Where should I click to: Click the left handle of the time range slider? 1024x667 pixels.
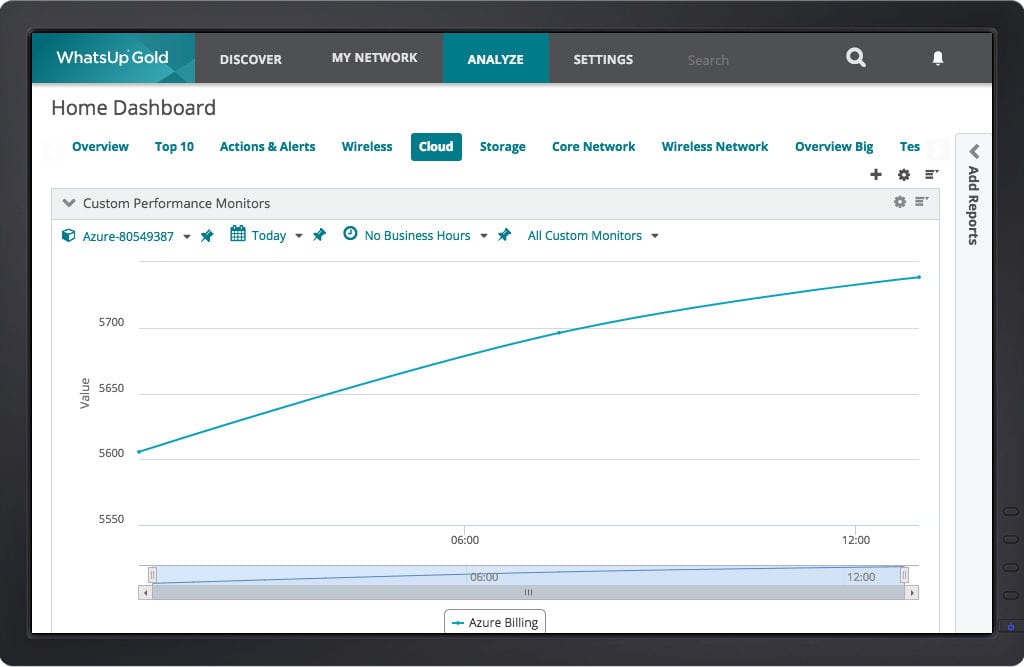pyautogui.click(x=152, y=575)
